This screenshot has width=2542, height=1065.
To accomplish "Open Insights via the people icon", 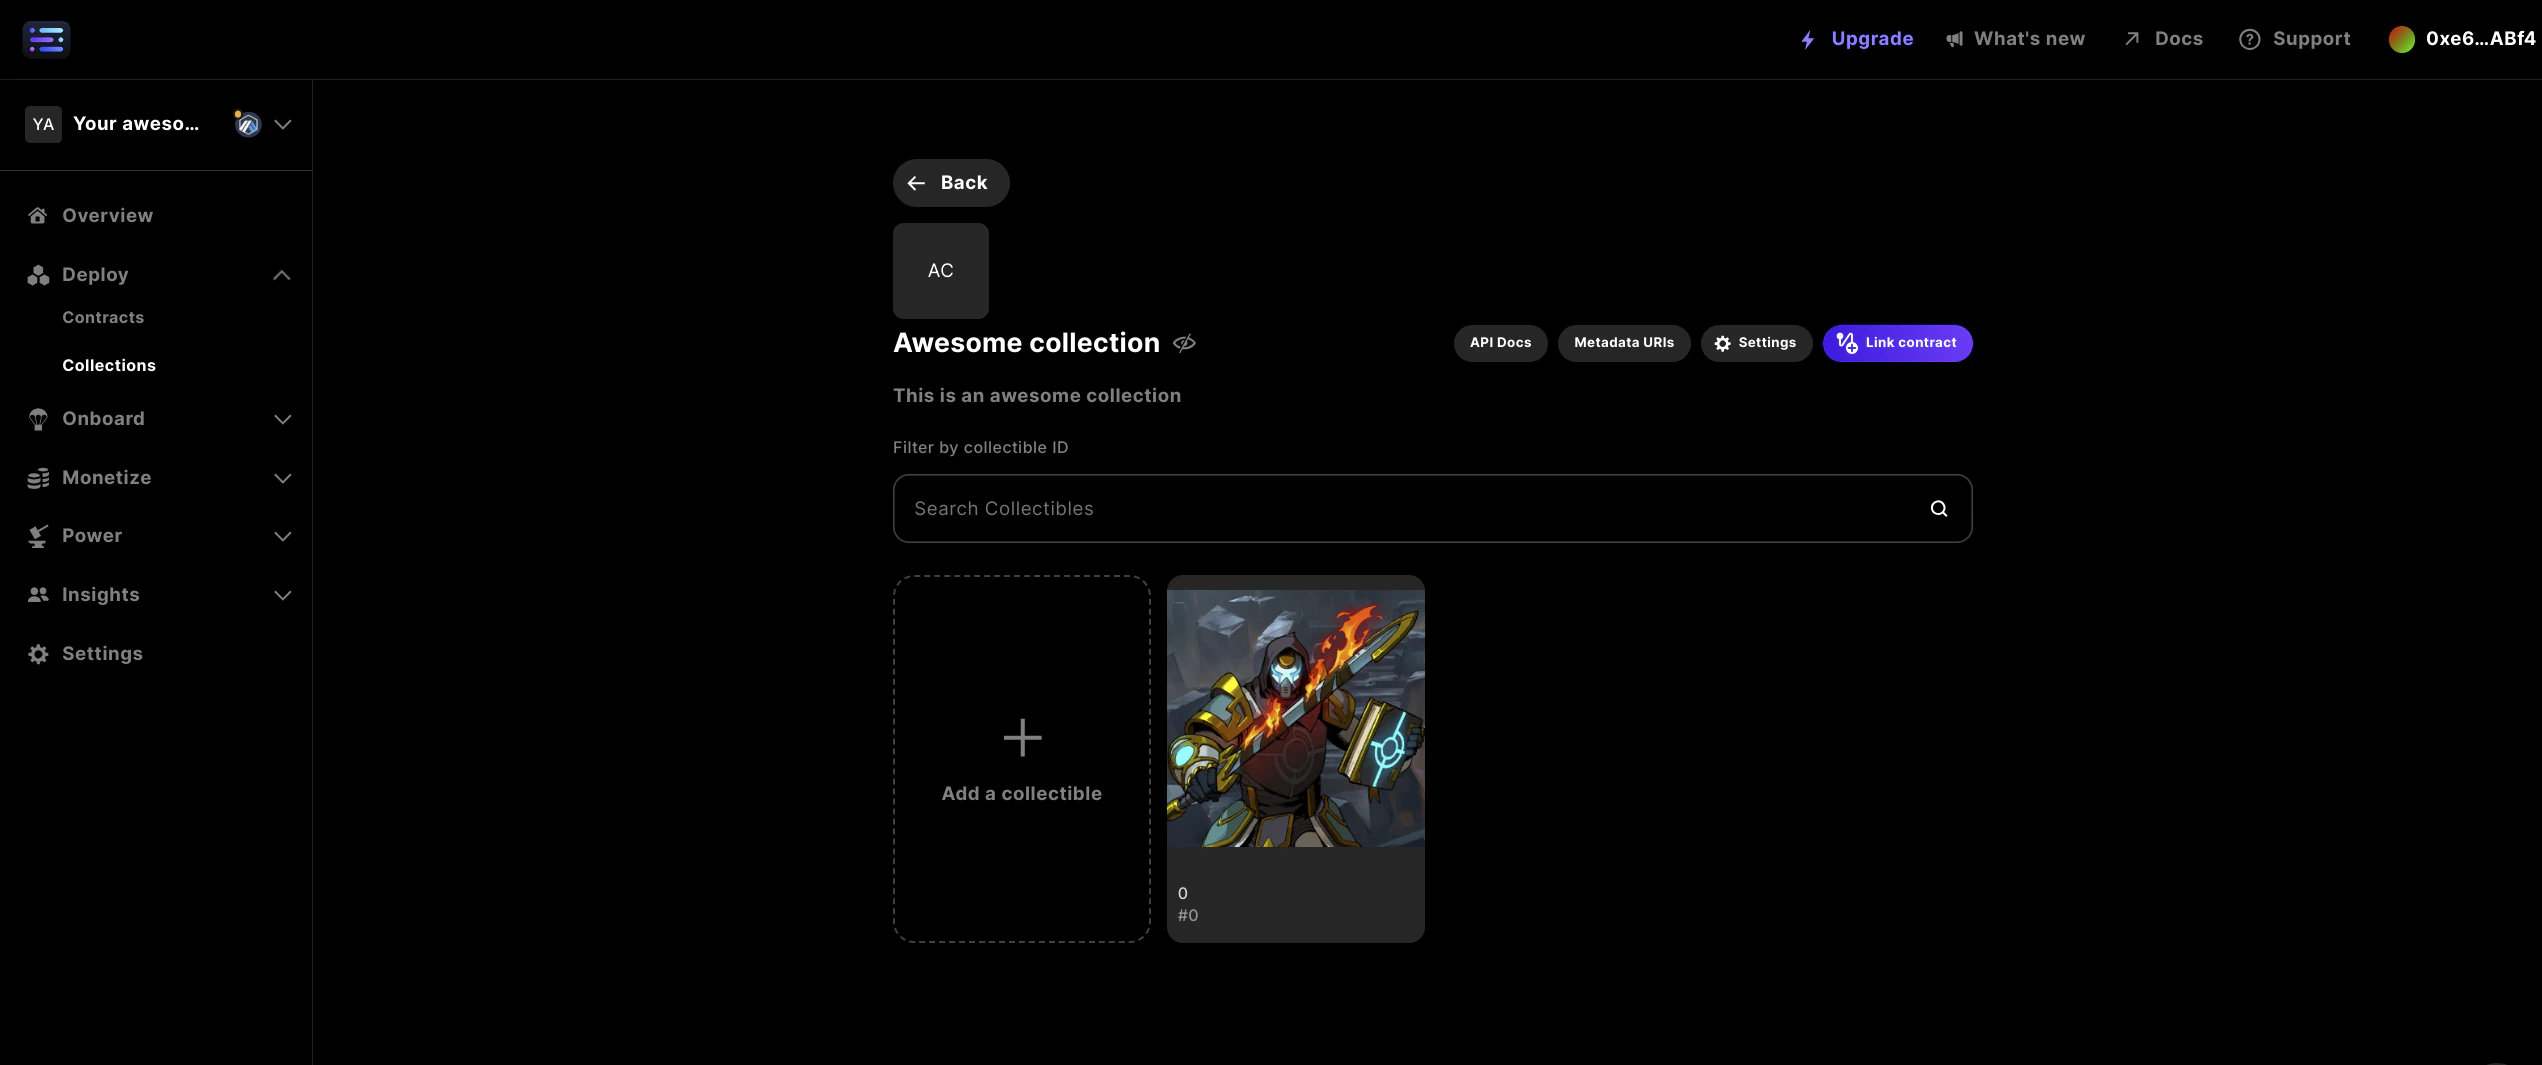I will (37, 595).
